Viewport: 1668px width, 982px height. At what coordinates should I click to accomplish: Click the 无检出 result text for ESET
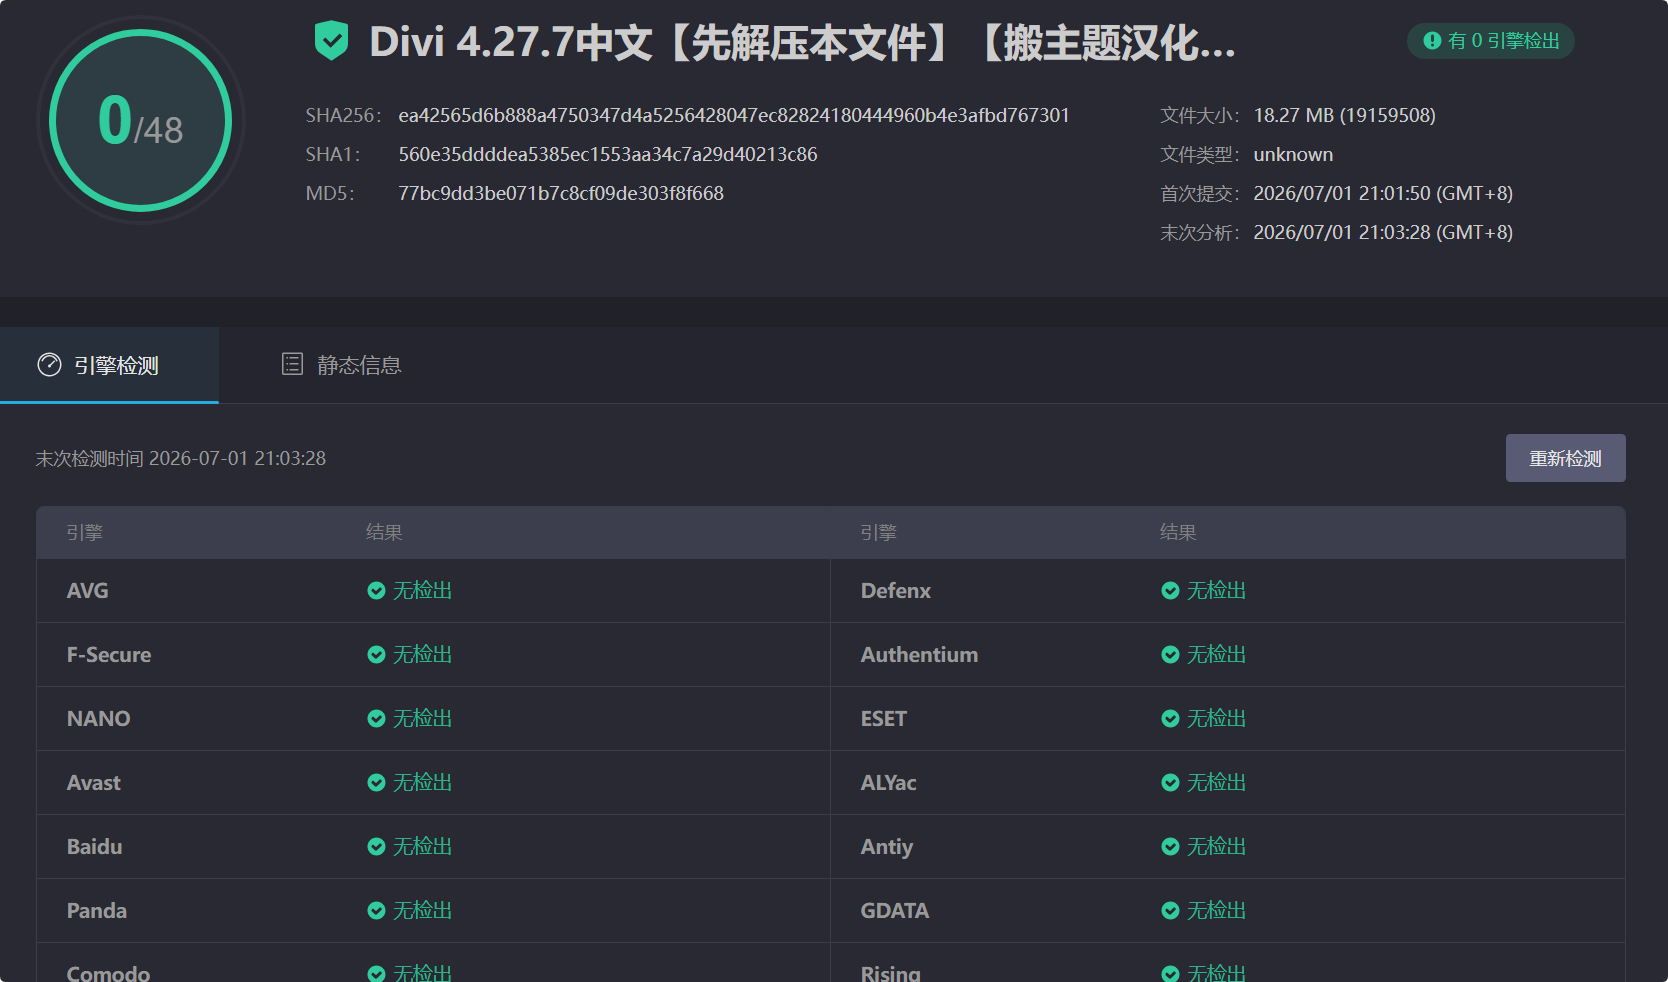pyautogui.click(x=1216, y=719)
